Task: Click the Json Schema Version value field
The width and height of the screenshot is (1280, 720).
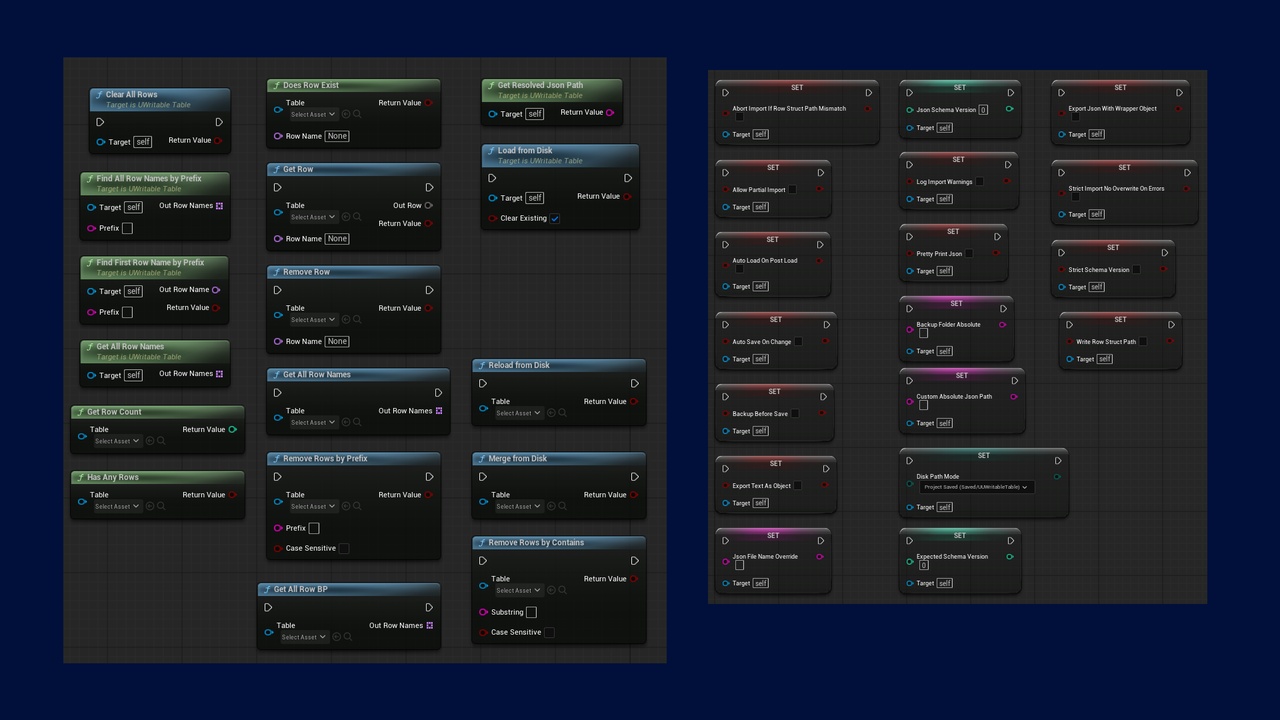Action: coord(983,110)
